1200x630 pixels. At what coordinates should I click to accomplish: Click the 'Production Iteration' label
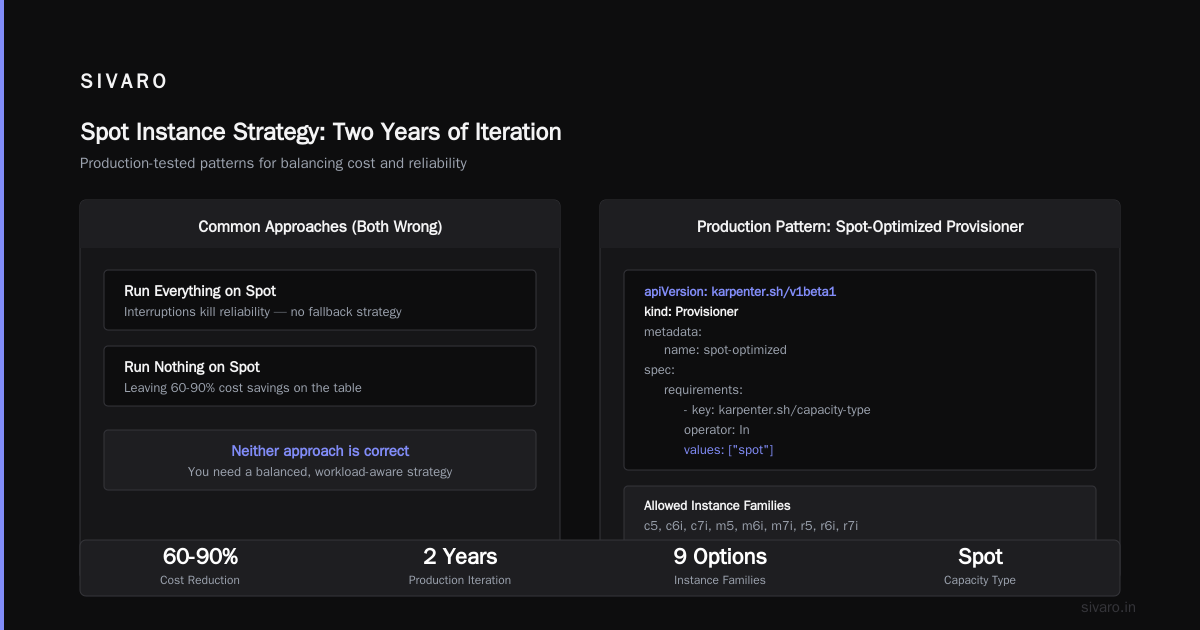coord(460,580)
